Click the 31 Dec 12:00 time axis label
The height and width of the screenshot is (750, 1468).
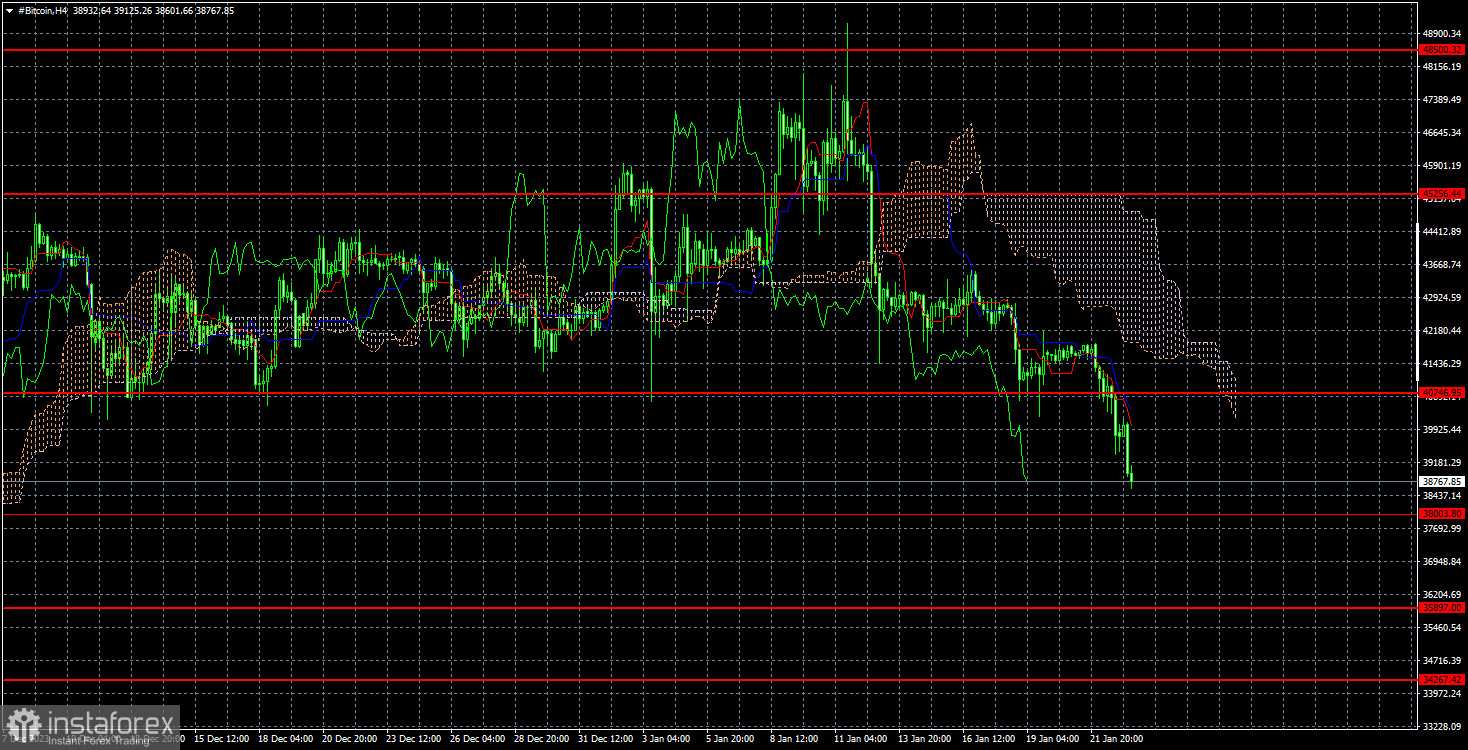click(x=605, y=739)
